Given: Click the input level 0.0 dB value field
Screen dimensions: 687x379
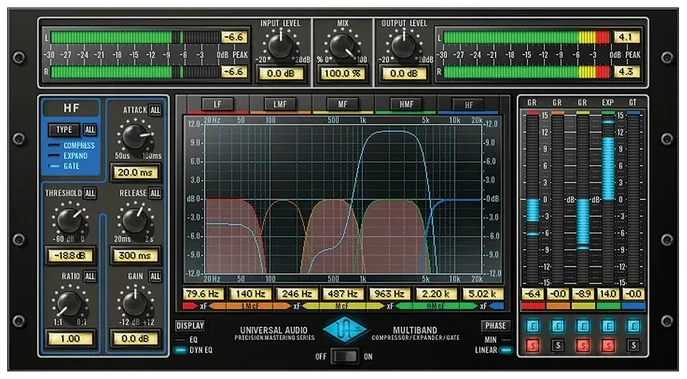Looking at the screenshot, I should tap(280, 74).
